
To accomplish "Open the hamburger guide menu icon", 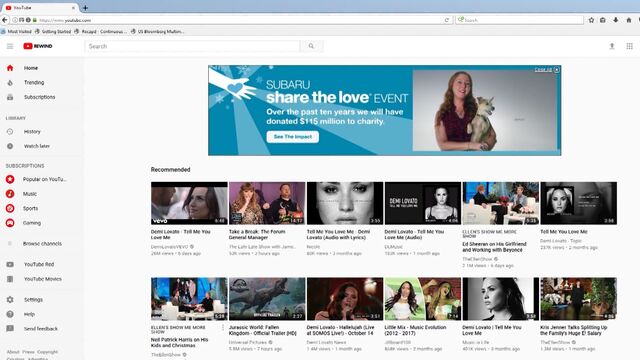I will point(10,46).
